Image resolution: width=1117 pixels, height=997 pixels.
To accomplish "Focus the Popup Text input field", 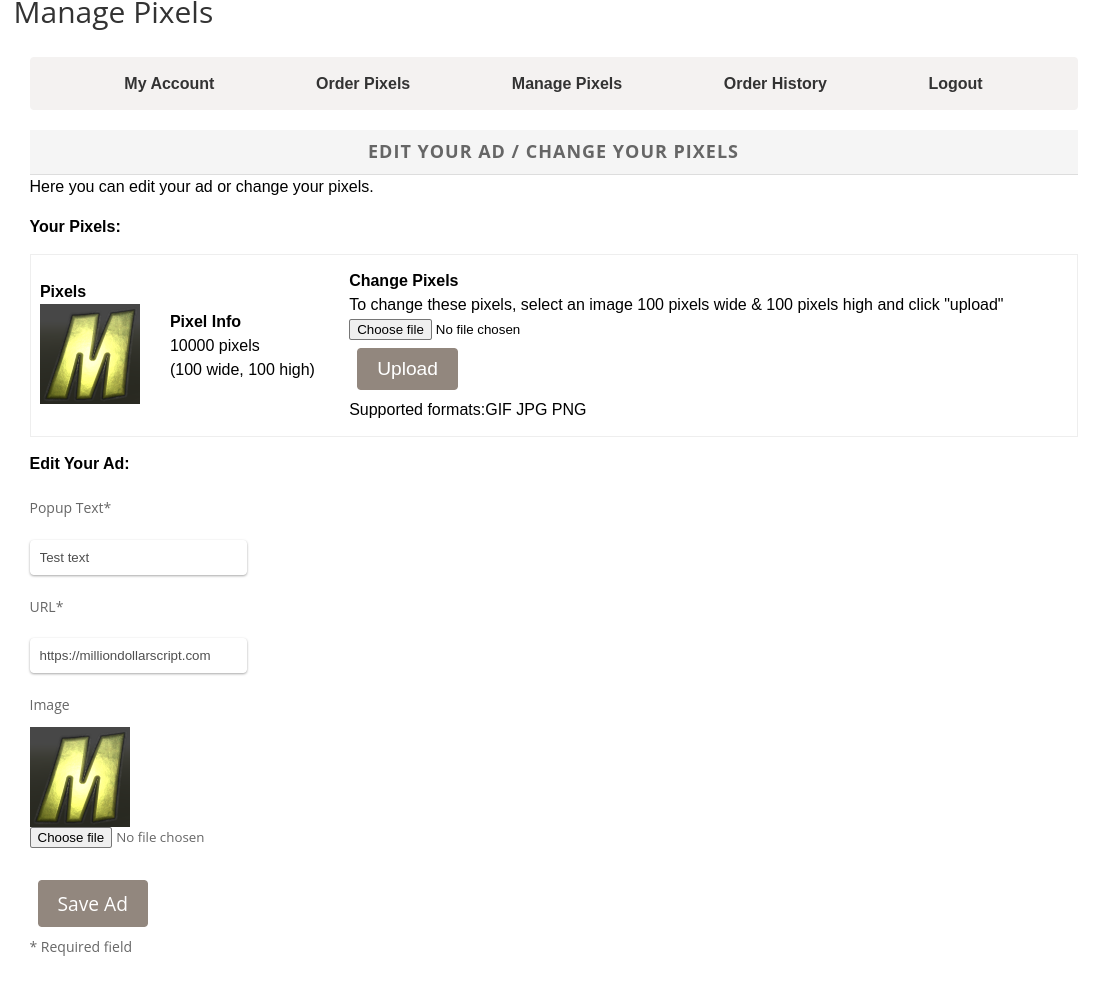I will 138,558.
